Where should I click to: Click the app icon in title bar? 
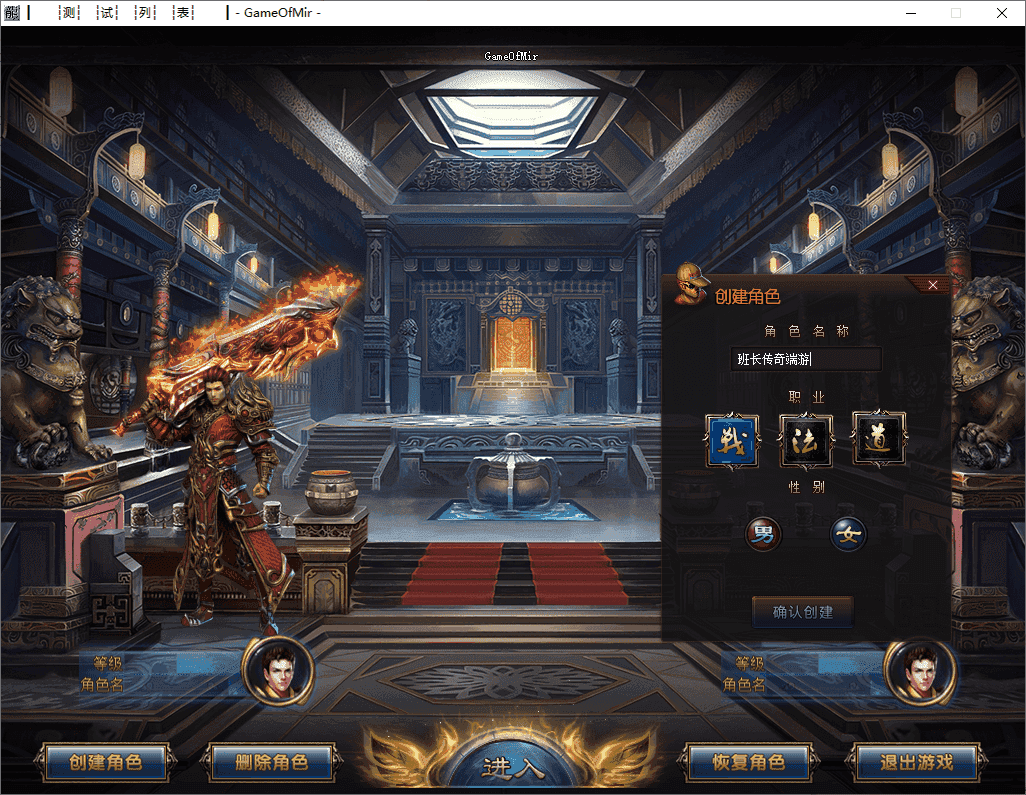(12, 12)
